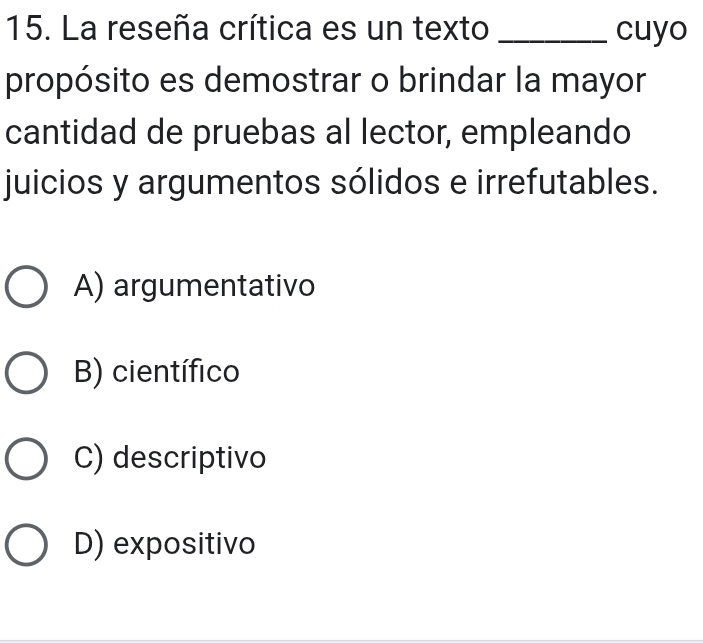This screenshot has width=703, height=643.
Task: Select the radio button for option C
Action: [x=26, y=459]
